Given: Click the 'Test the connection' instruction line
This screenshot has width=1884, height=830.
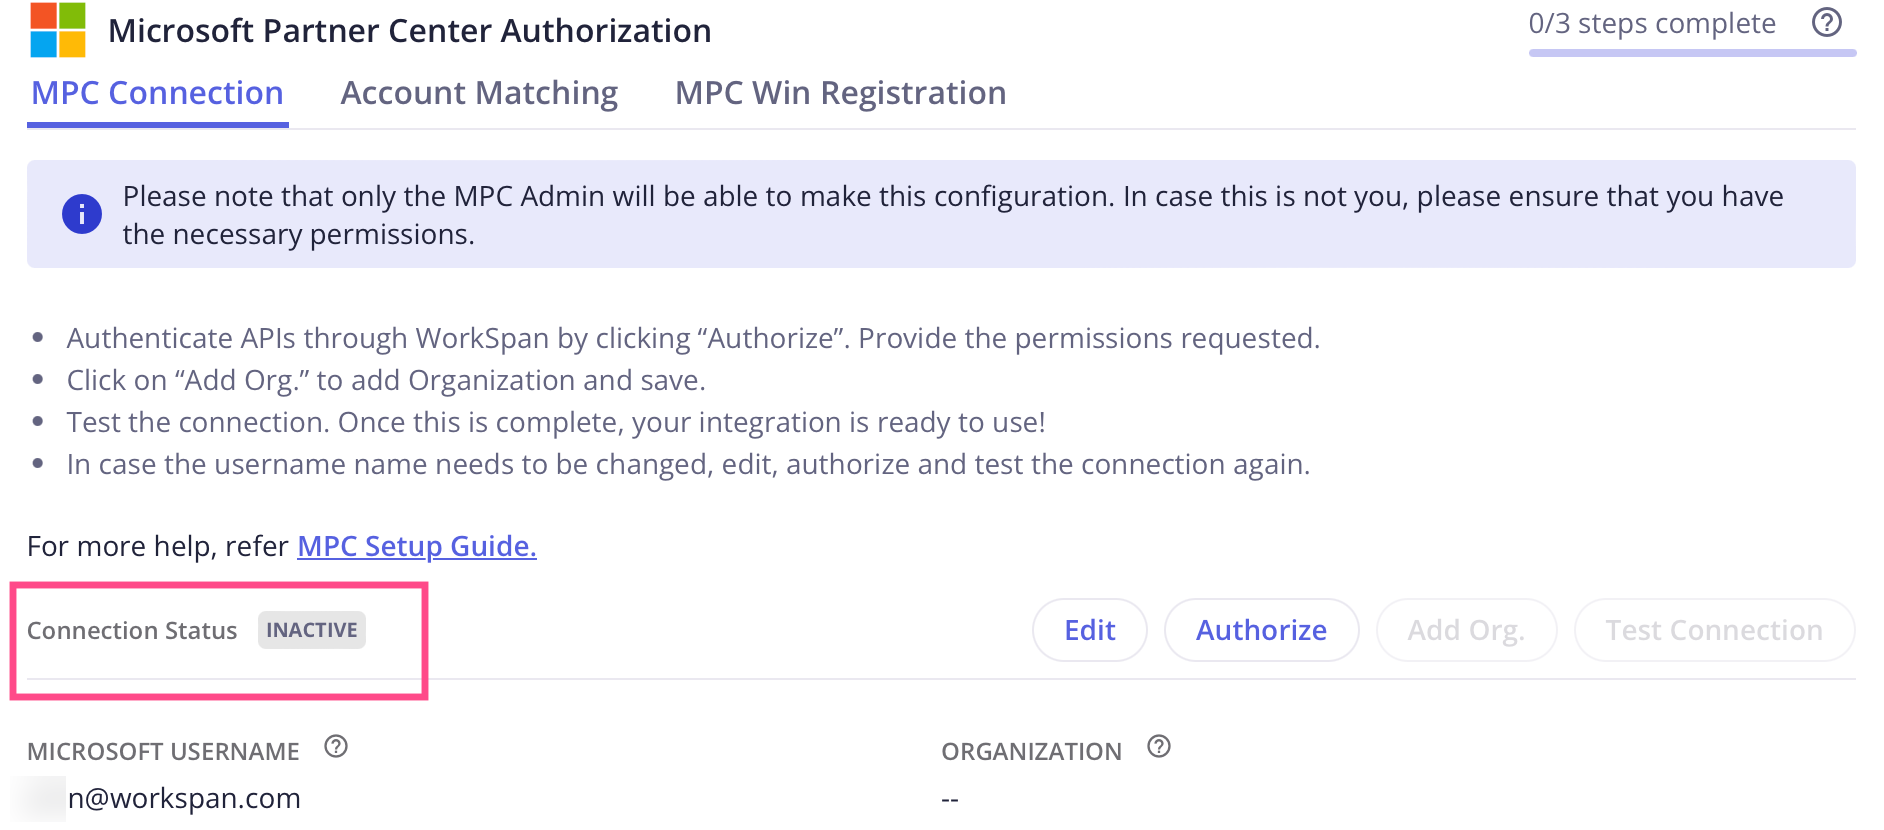Looking at the screenshot, I should (x=556, y=422).
